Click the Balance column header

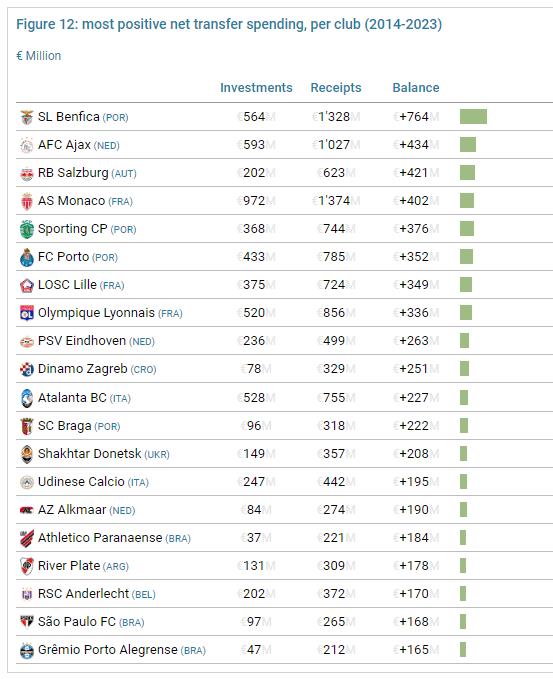416,88
